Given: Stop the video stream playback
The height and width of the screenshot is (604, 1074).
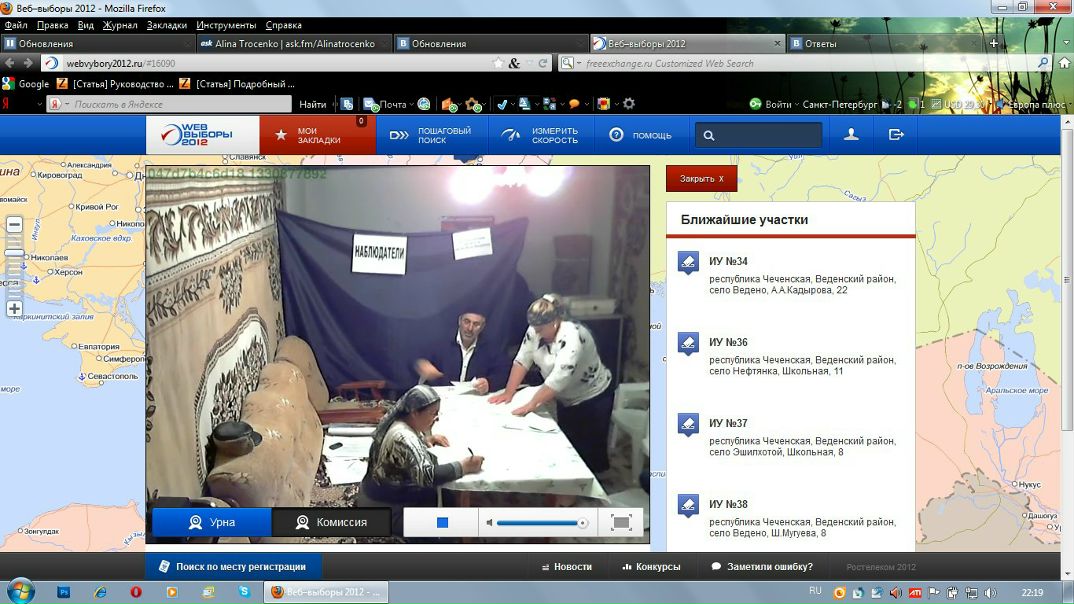Looking at the screenshot, I should pos(442,523).
